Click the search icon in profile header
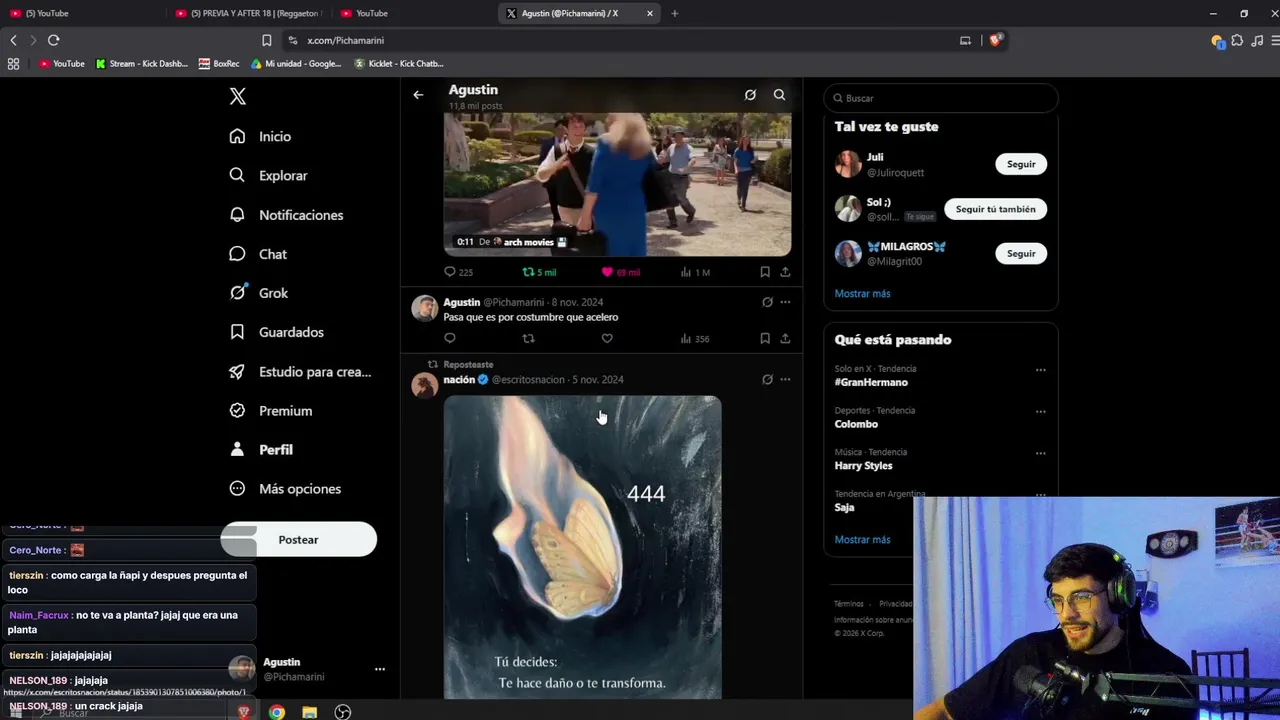 tap(779, 95)
